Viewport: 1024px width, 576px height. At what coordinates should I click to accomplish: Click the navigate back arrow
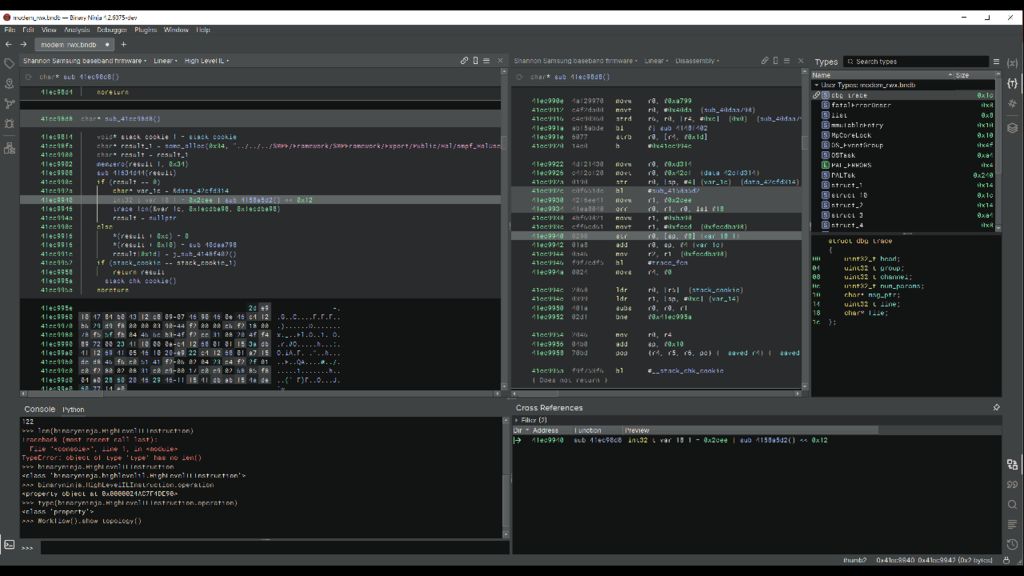(x=9, y=44)
